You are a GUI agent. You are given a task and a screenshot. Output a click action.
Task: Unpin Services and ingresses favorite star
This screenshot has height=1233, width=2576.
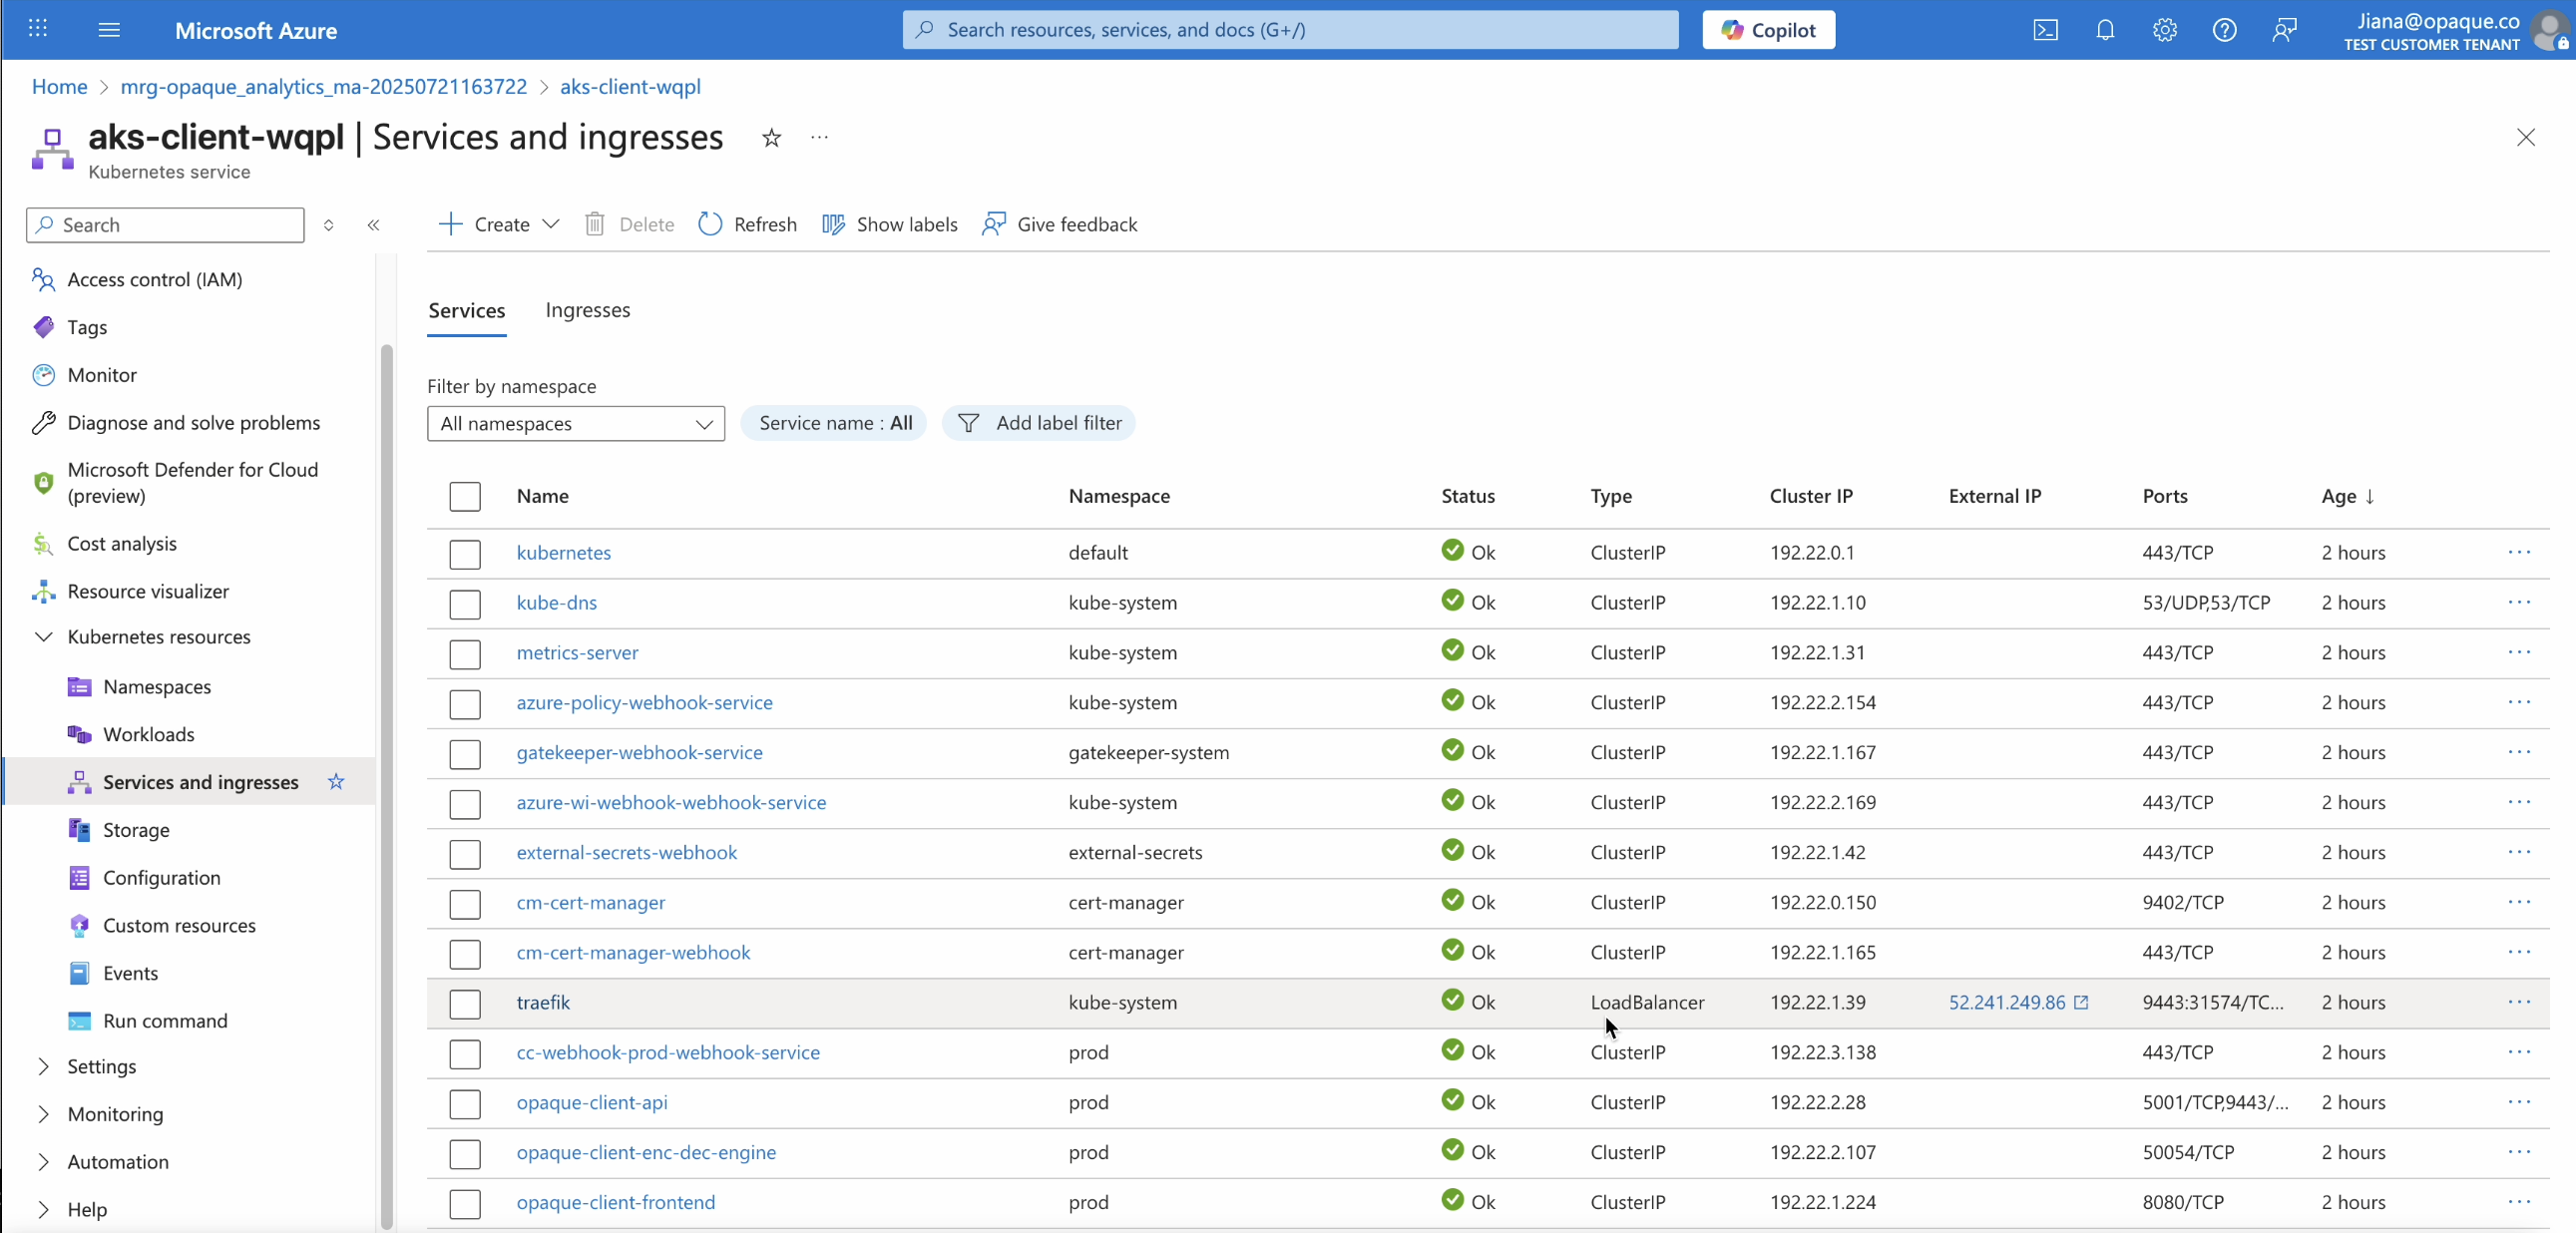[x=336, y=782]
